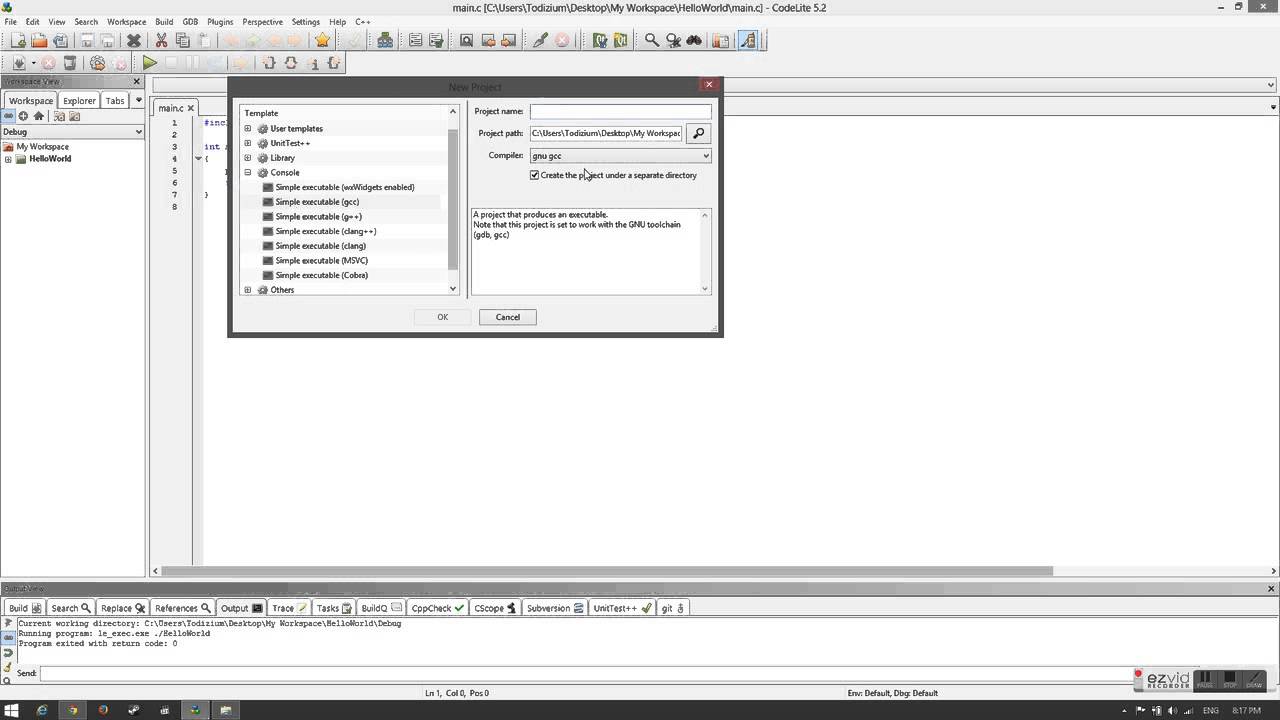Select 'Simple executable (g++)' template
Viewport: 1280px width, 720px height.
tap(319, 217)
